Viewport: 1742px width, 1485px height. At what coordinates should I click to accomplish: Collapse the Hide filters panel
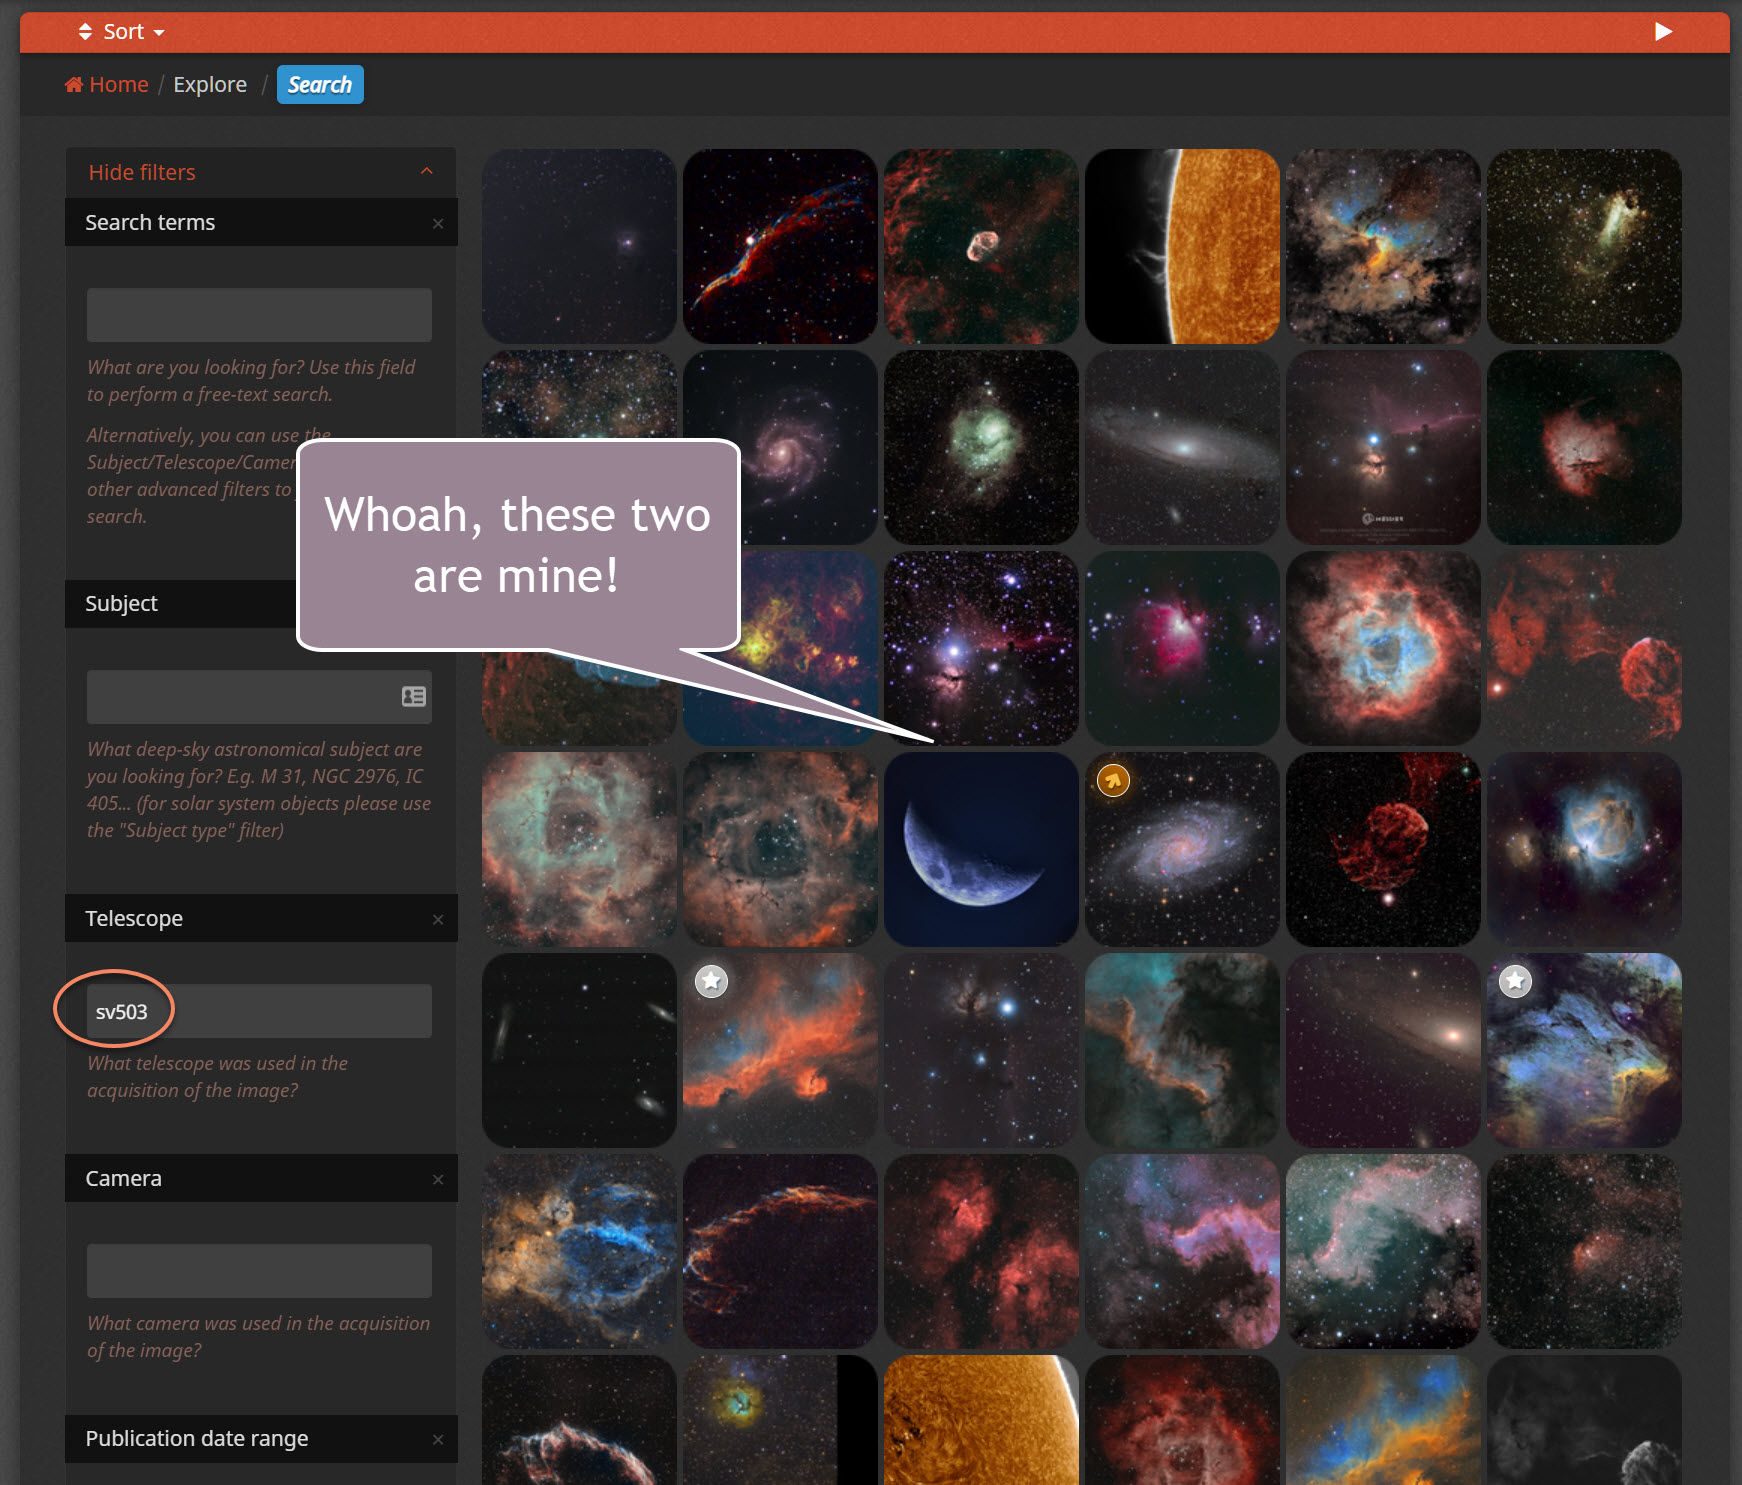click(260, 172)
